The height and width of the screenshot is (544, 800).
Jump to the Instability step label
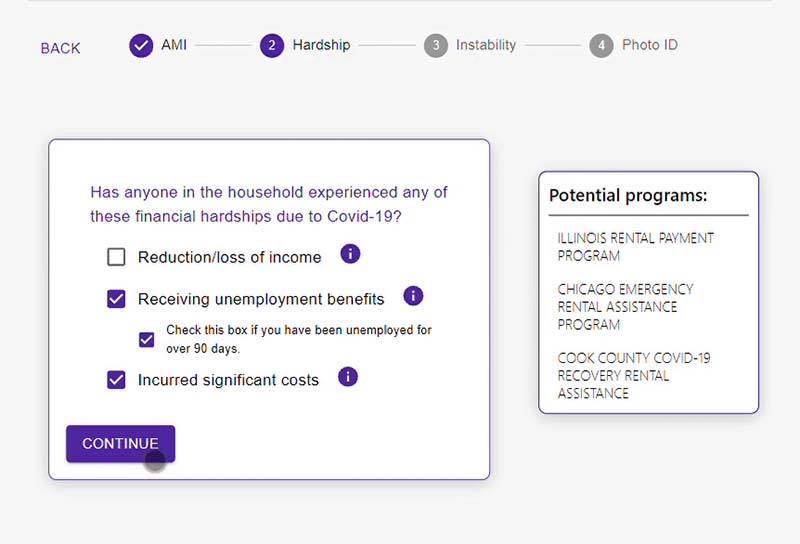click(x=486, y=45)
